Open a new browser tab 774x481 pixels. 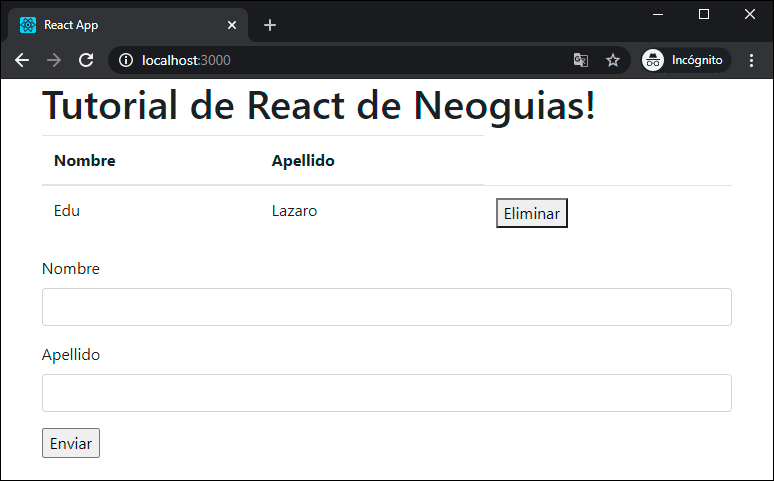point(270,25)
